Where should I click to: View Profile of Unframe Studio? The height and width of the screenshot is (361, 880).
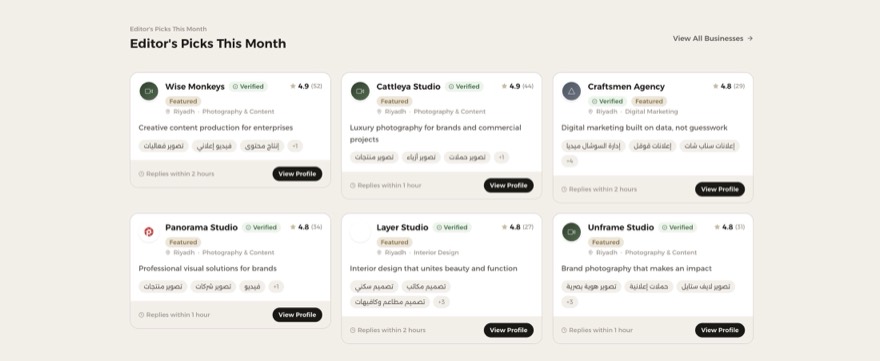(x=720, y=330)
